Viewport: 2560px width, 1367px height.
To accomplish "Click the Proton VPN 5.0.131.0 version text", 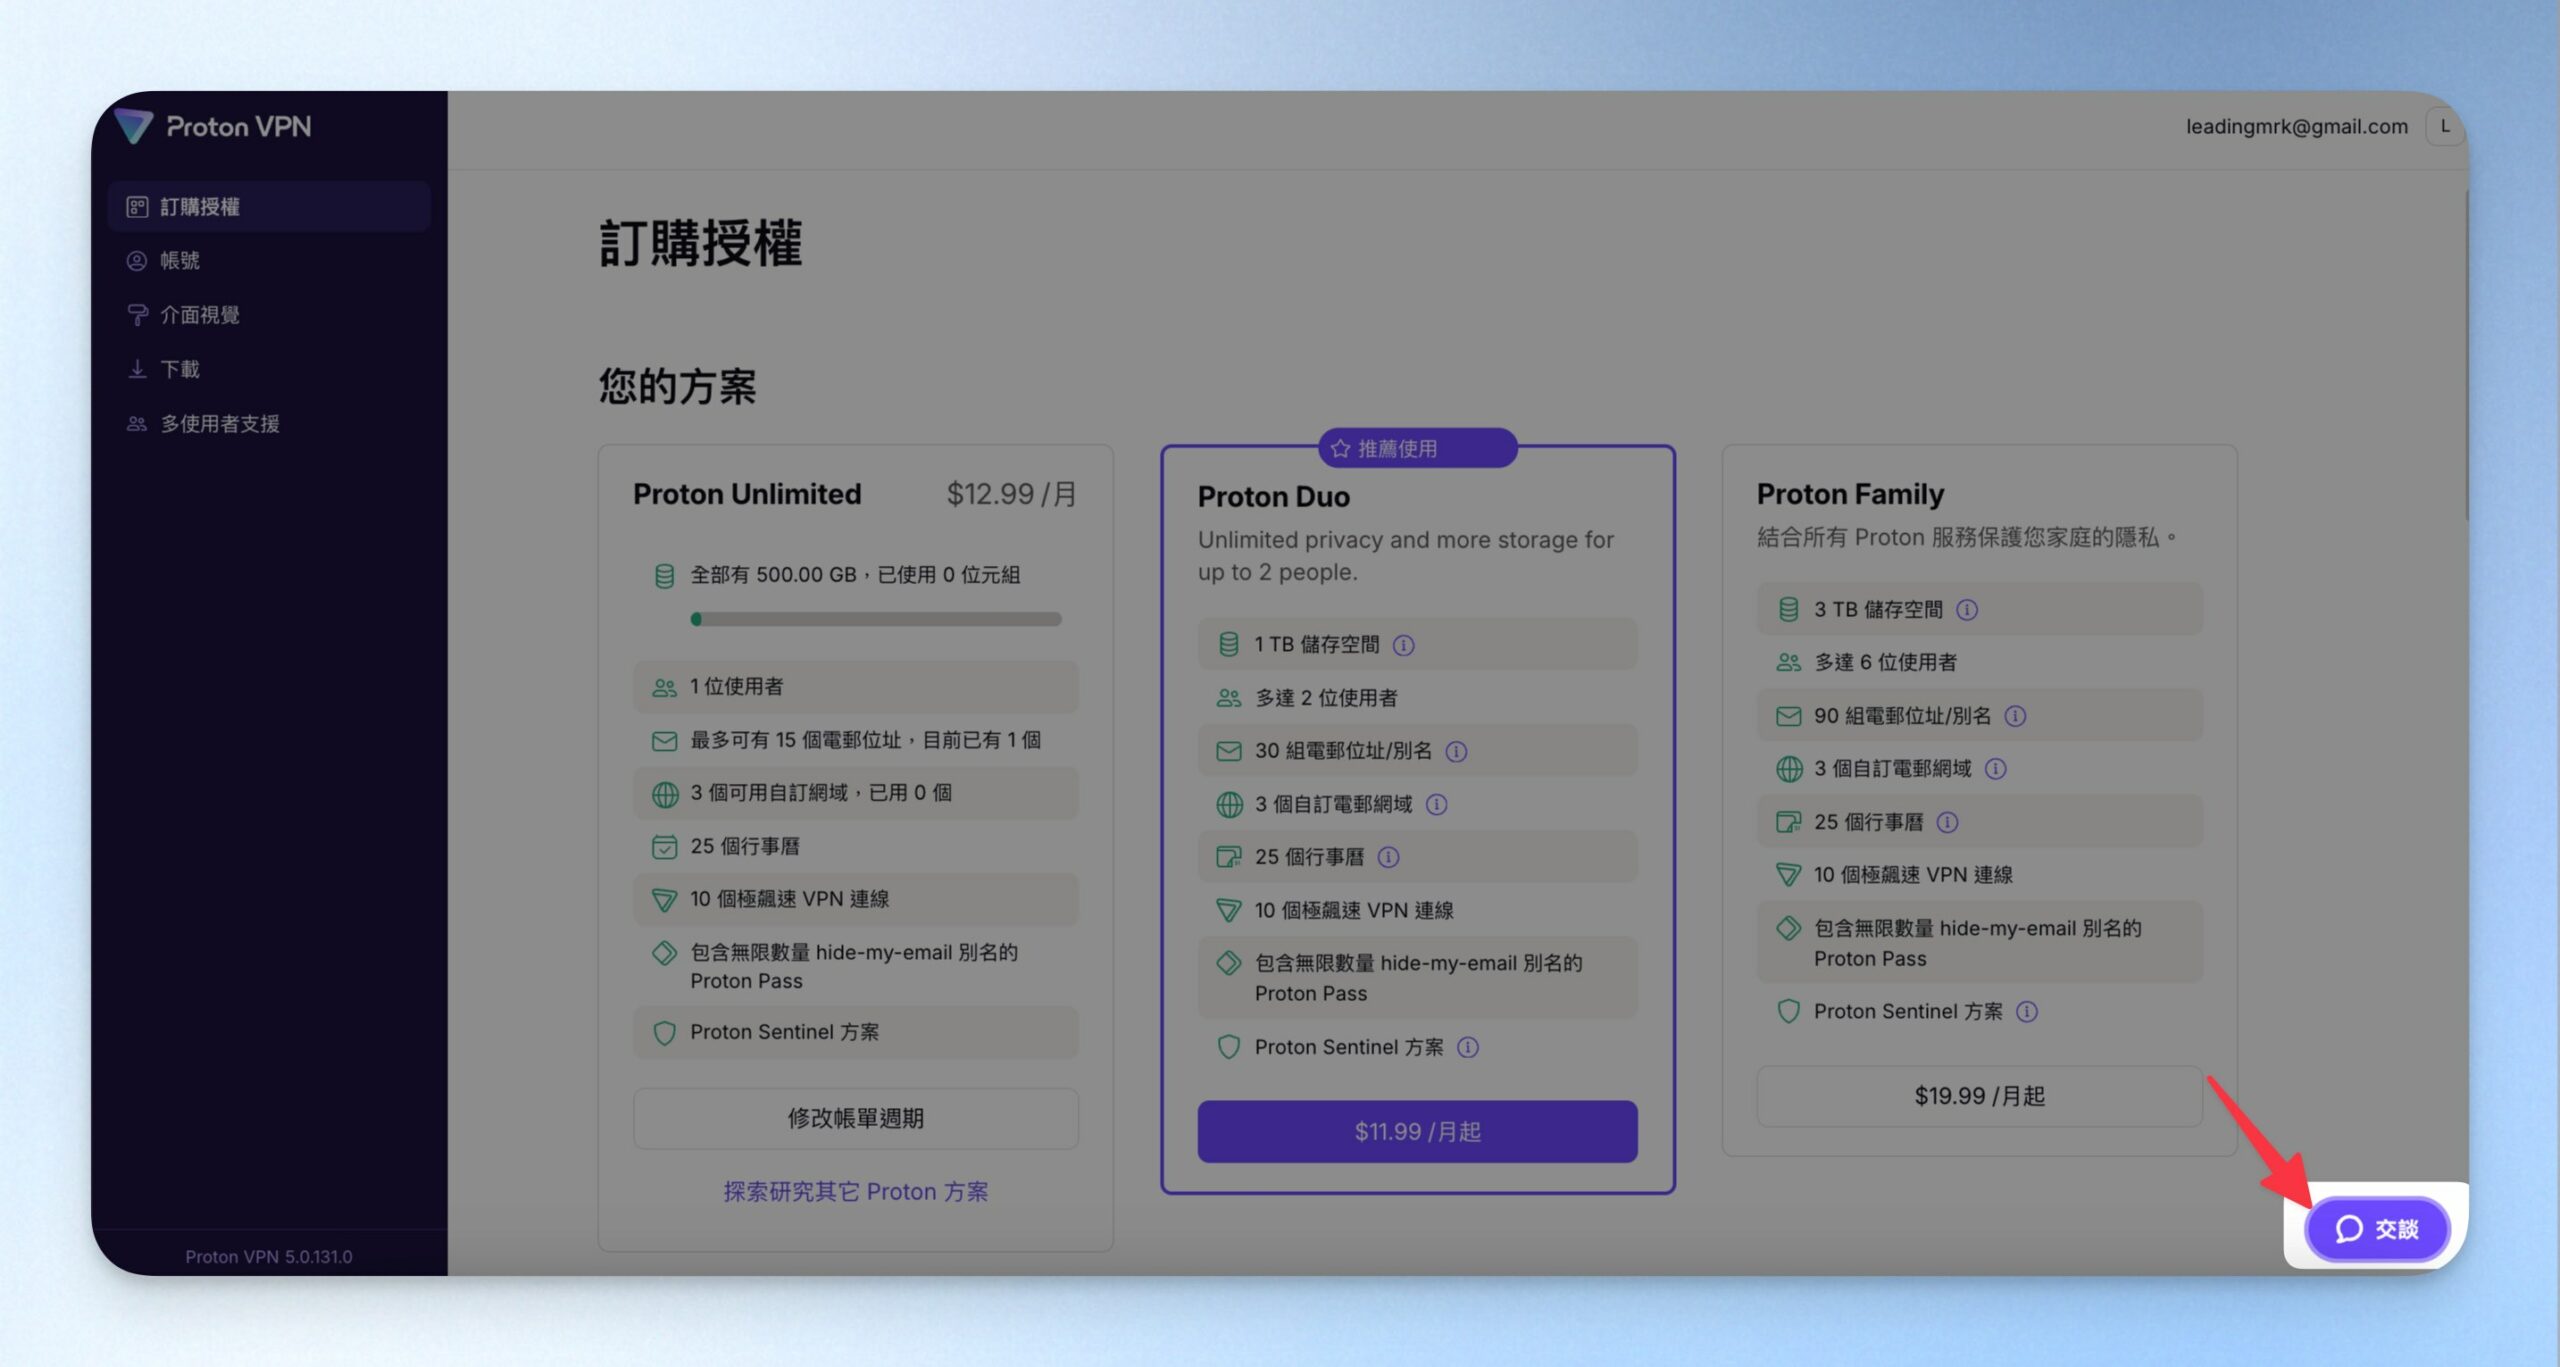I will point(268,1257).
